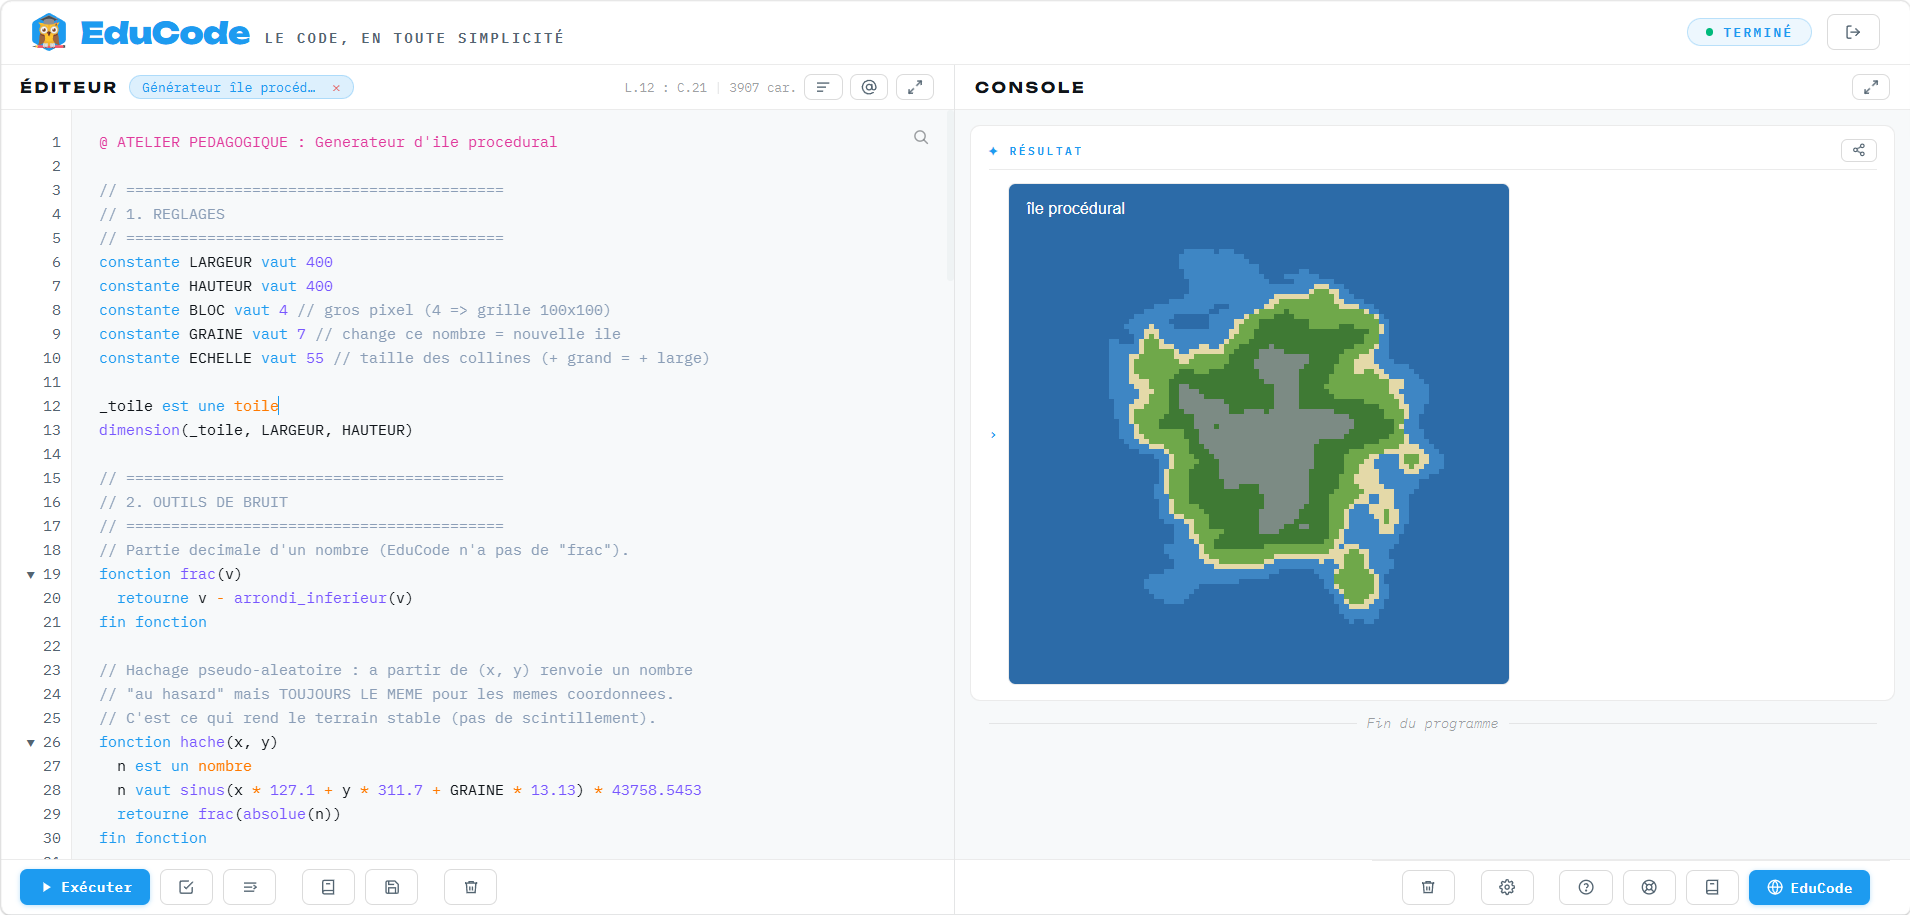
Task: Clear the console with the console trash icon
Action: point(1428,887)
